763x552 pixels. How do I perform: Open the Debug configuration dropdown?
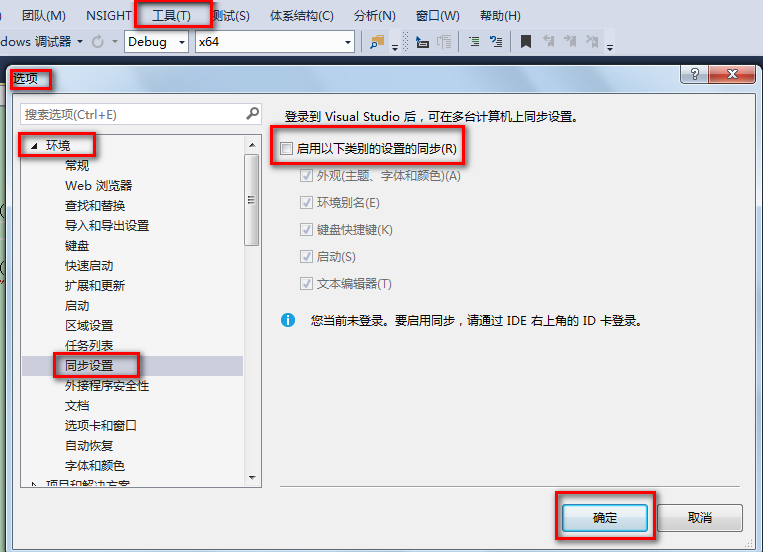click(156, 42)
